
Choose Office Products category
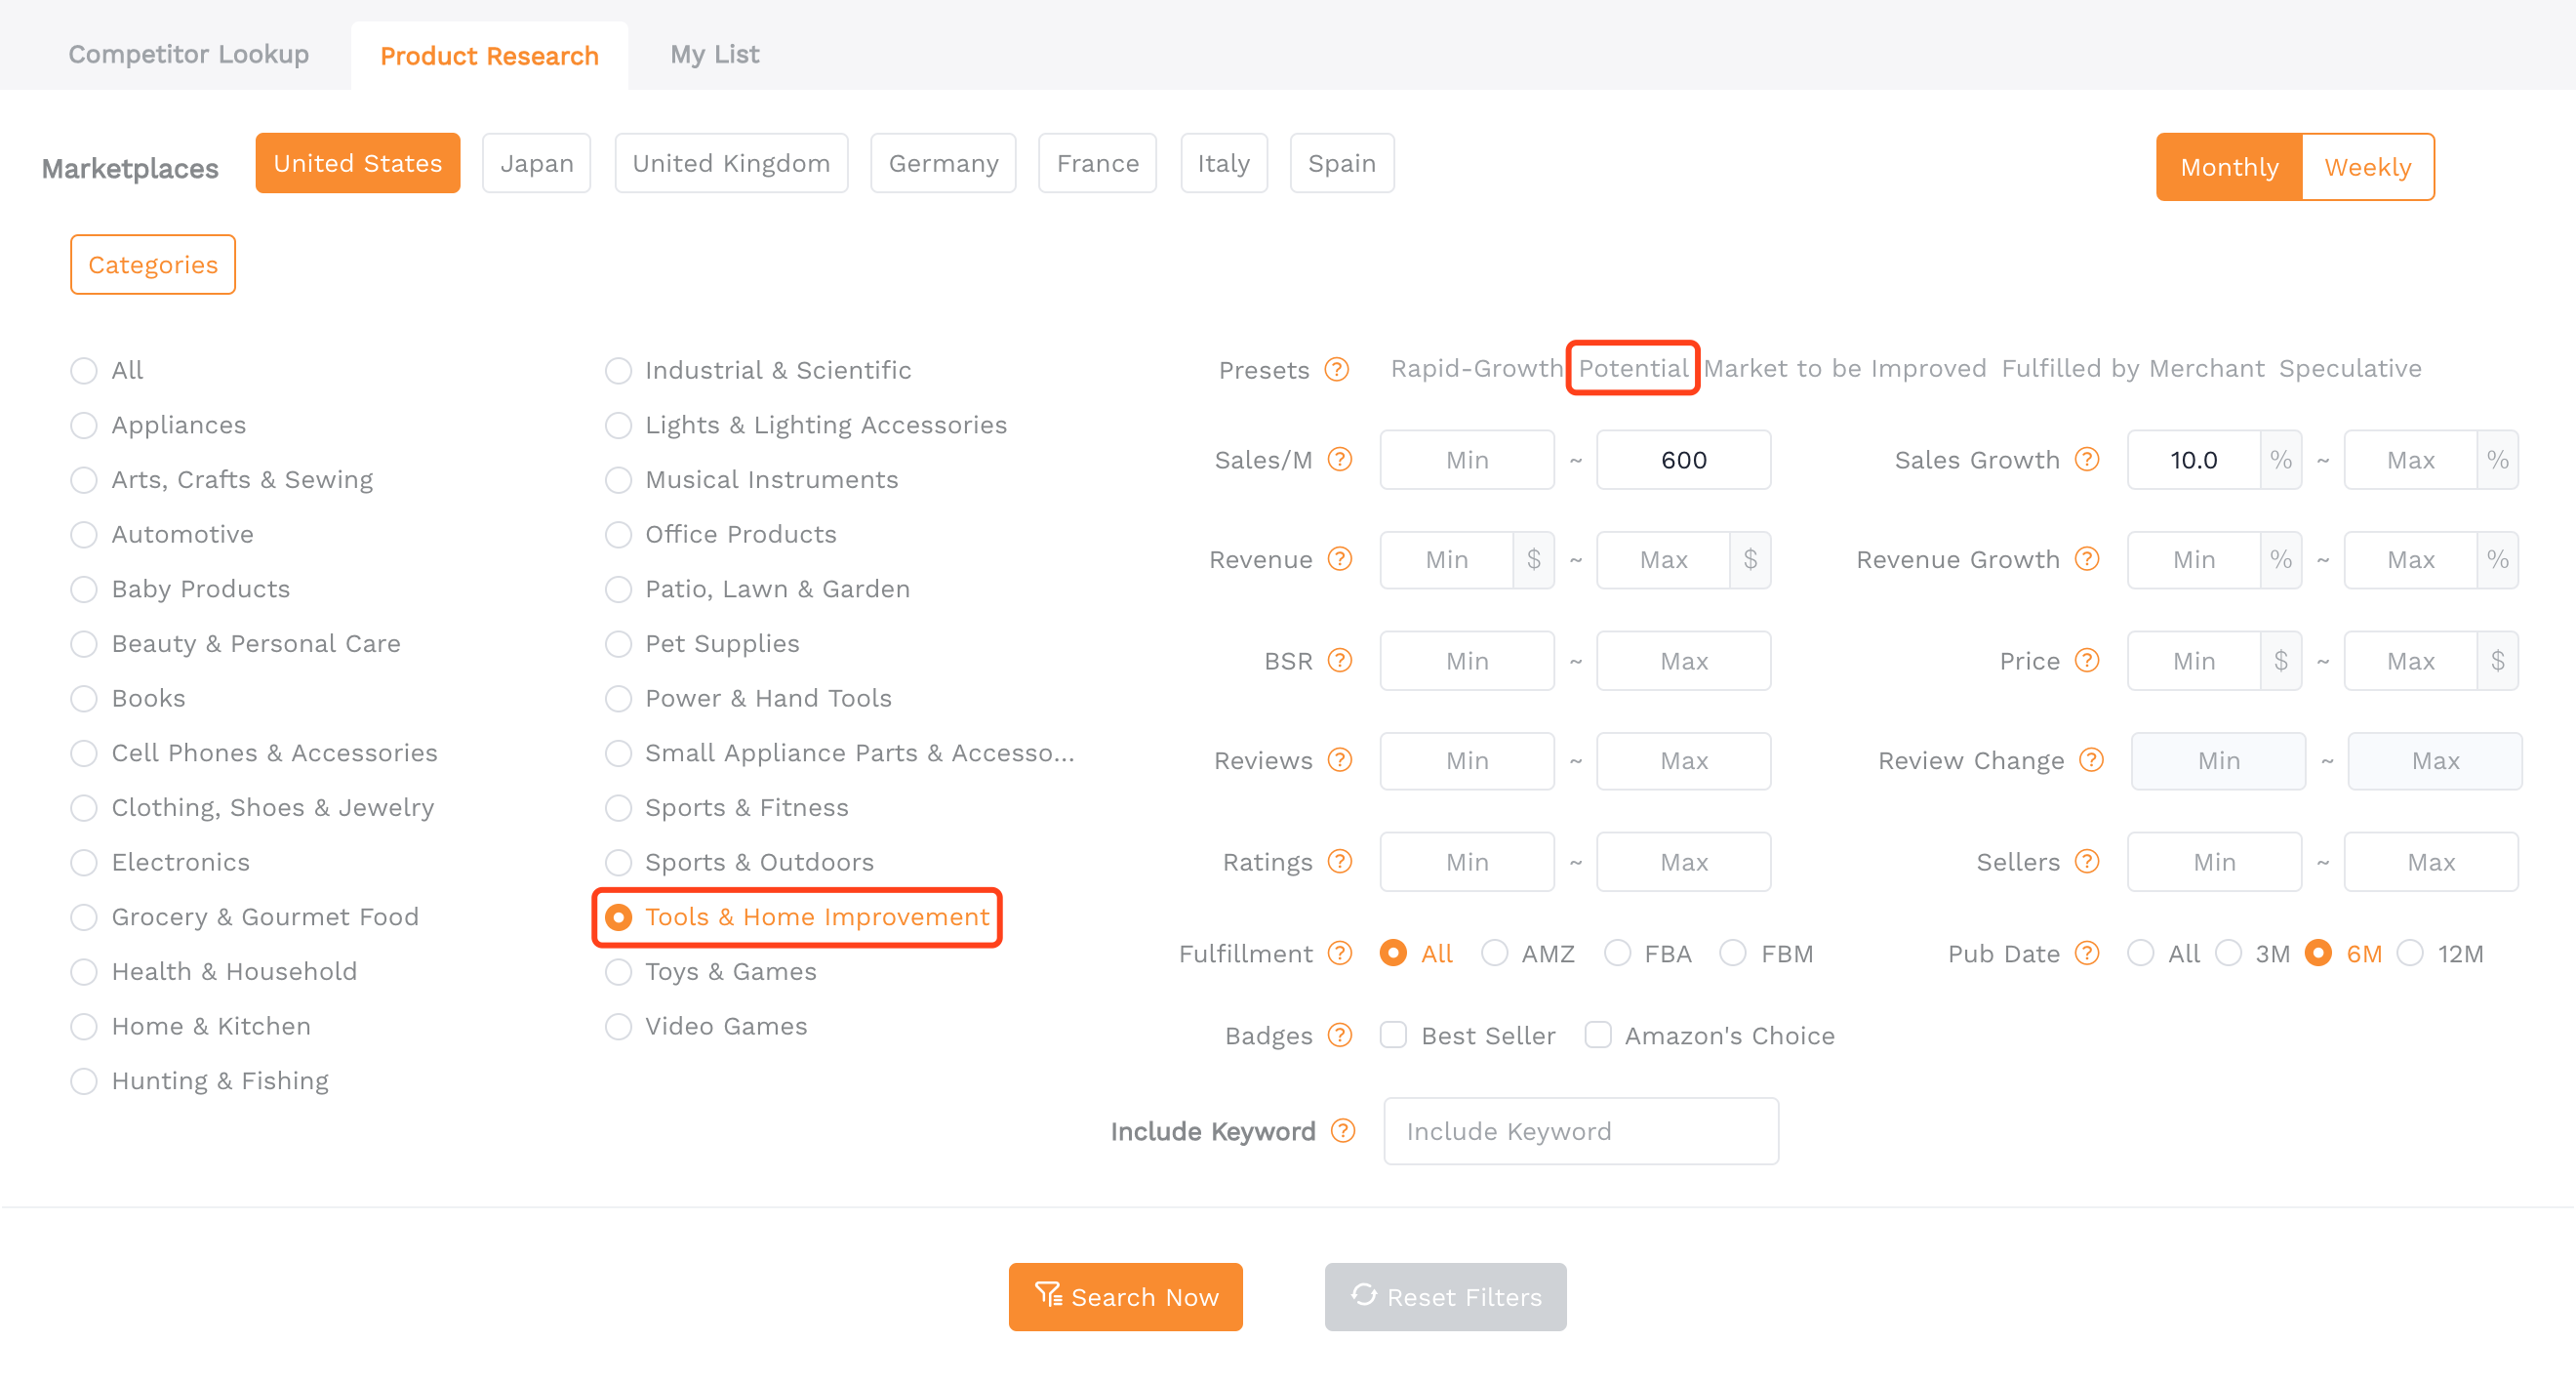click(619, 535)
